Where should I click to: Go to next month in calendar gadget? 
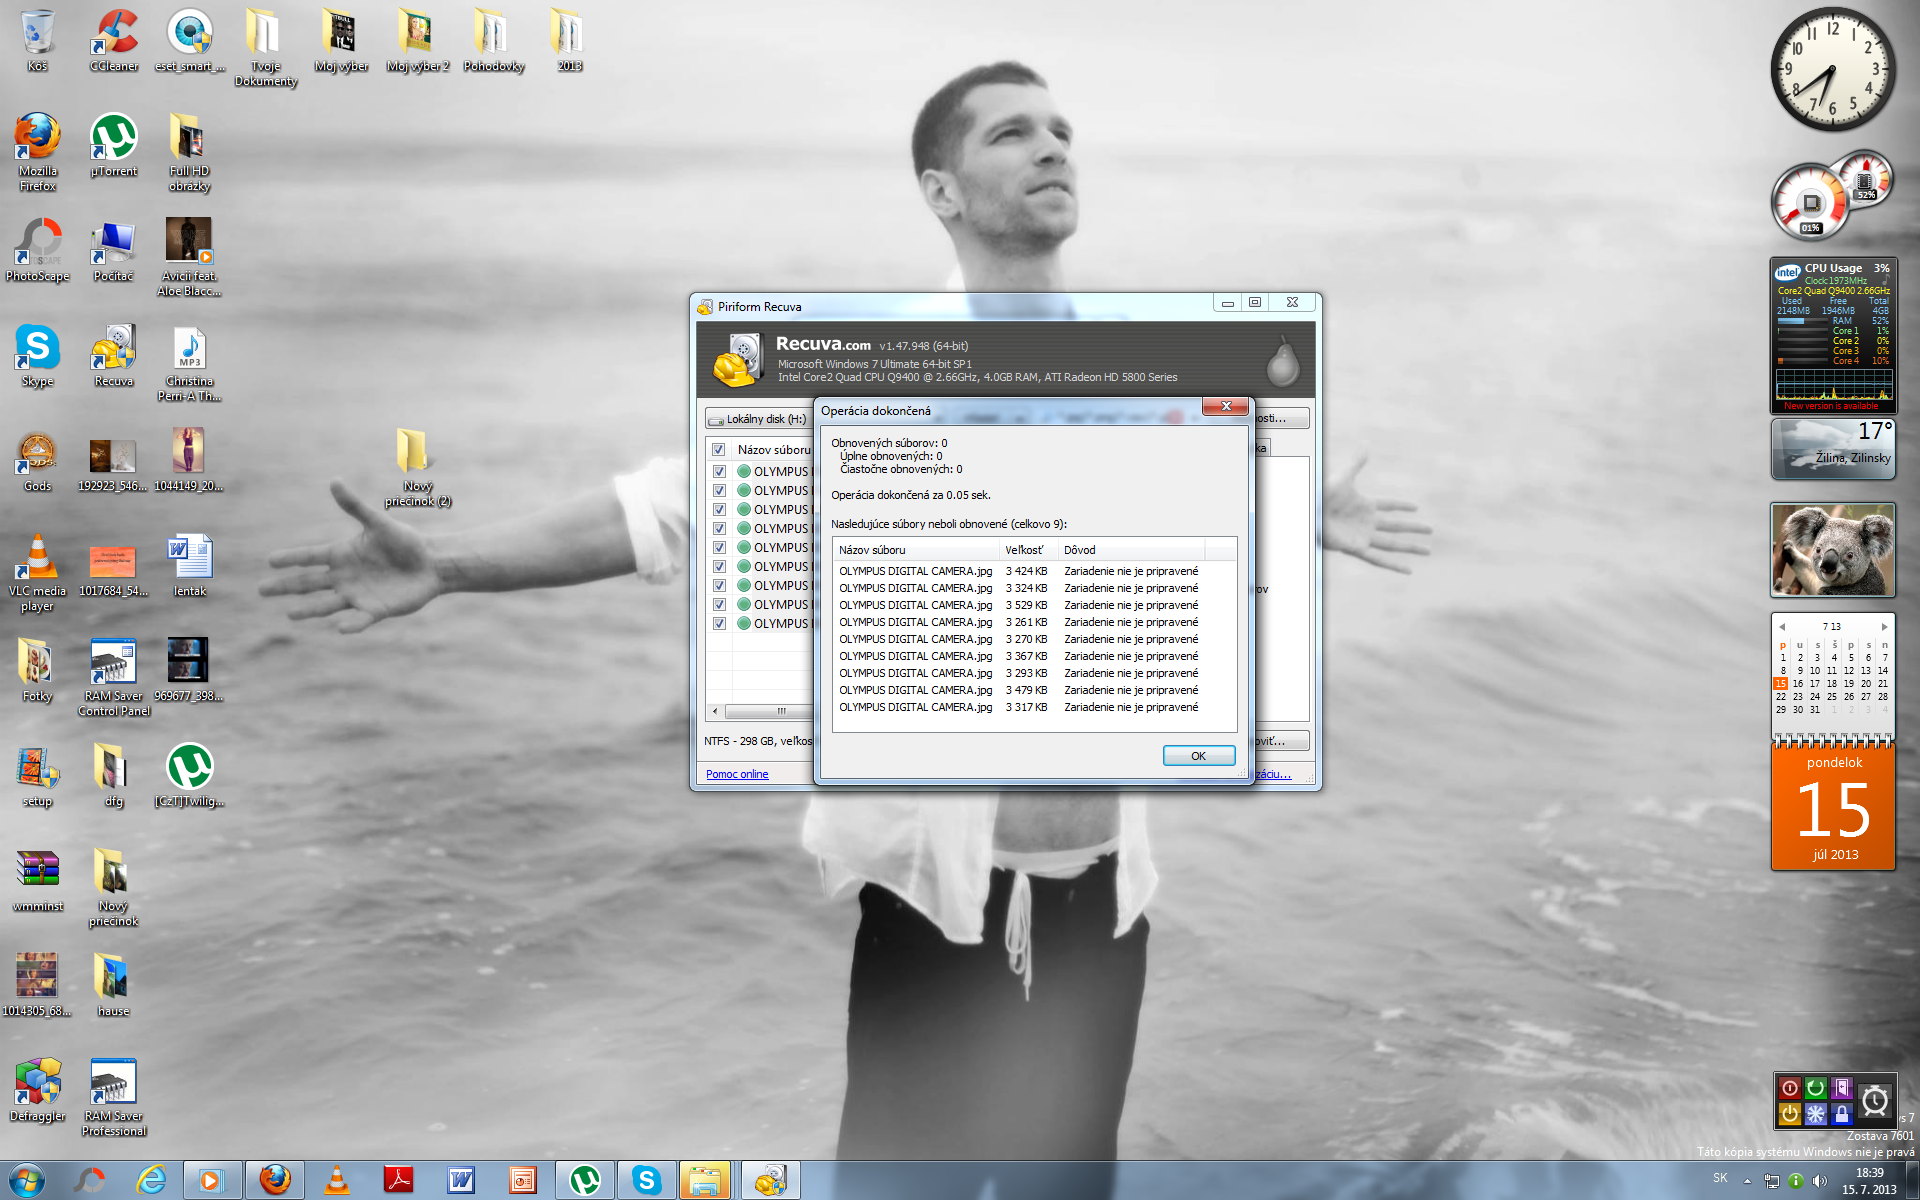pos(1884,627)
